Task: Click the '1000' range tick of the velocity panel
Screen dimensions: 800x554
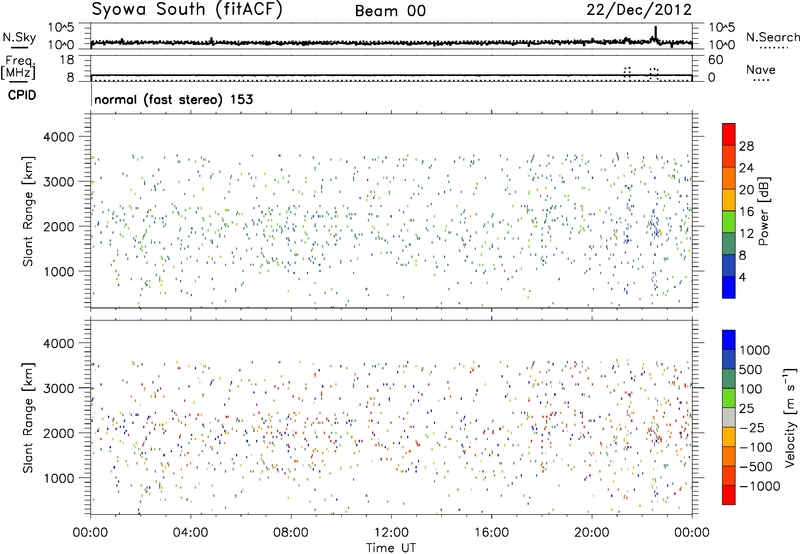Action: 59,478
